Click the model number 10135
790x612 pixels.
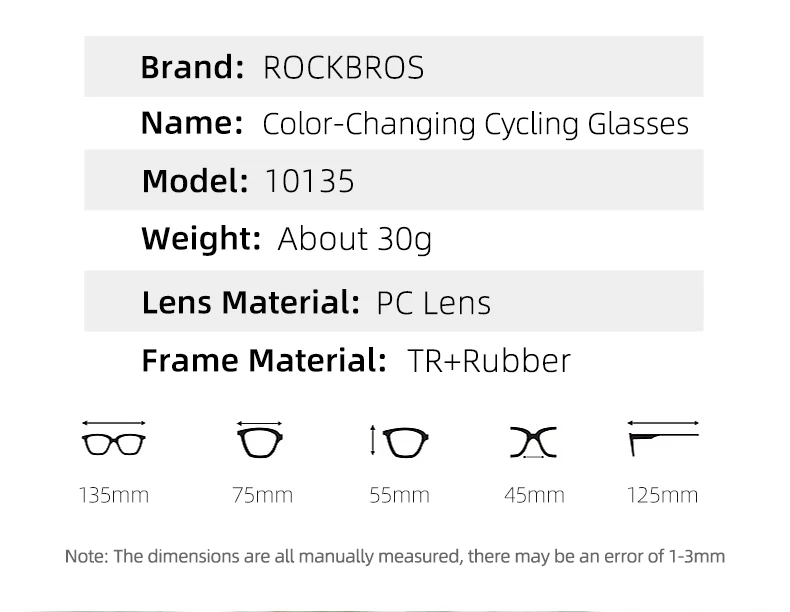(309, 181)
